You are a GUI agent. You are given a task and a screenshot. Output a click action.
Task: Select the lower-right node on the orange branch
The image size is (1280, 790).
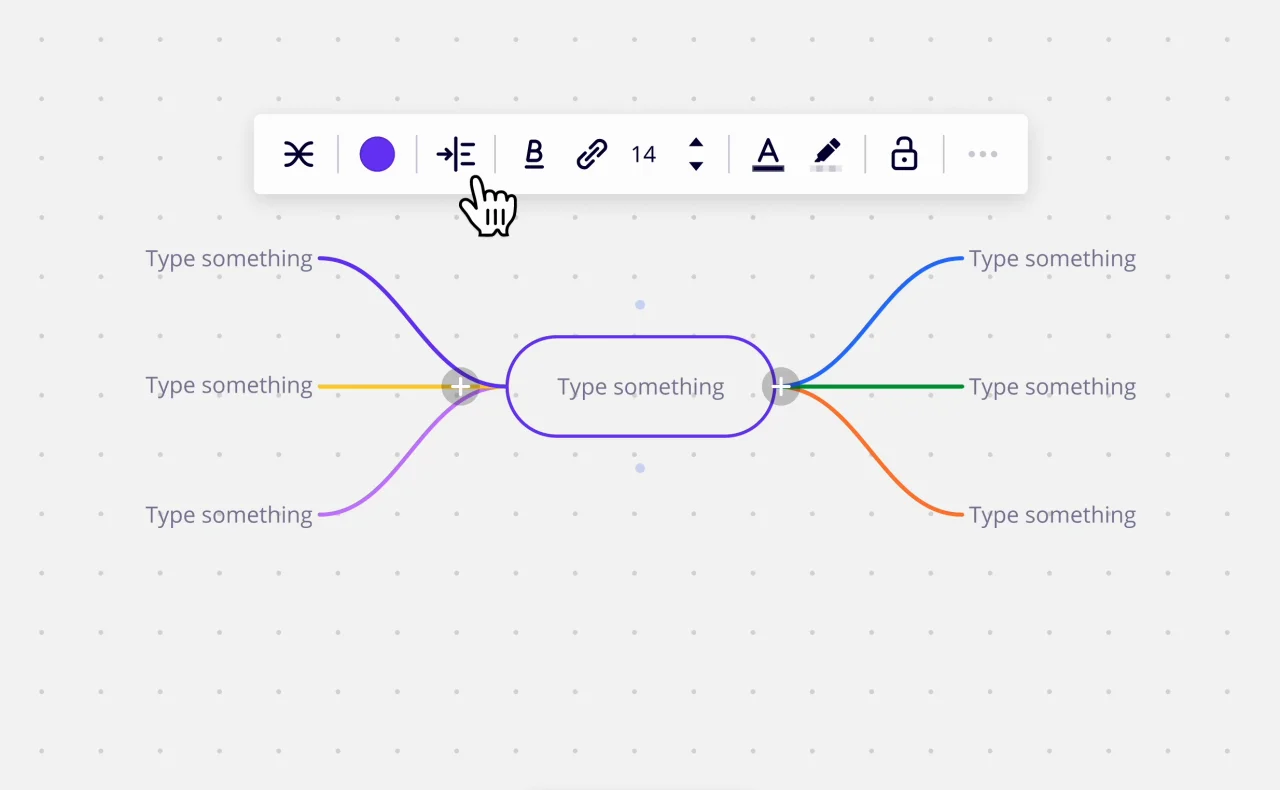[1052, 515]
